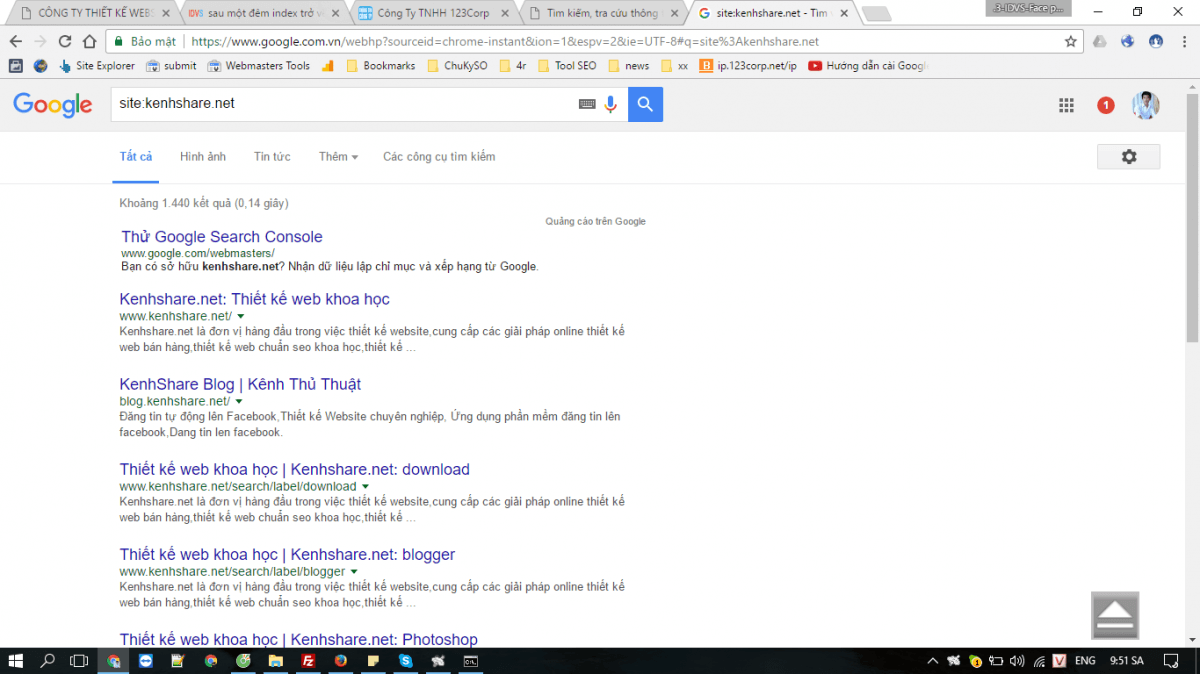View the Google notifications badge
This screenshot has height=674, width=1200.
coord(1105,105)
